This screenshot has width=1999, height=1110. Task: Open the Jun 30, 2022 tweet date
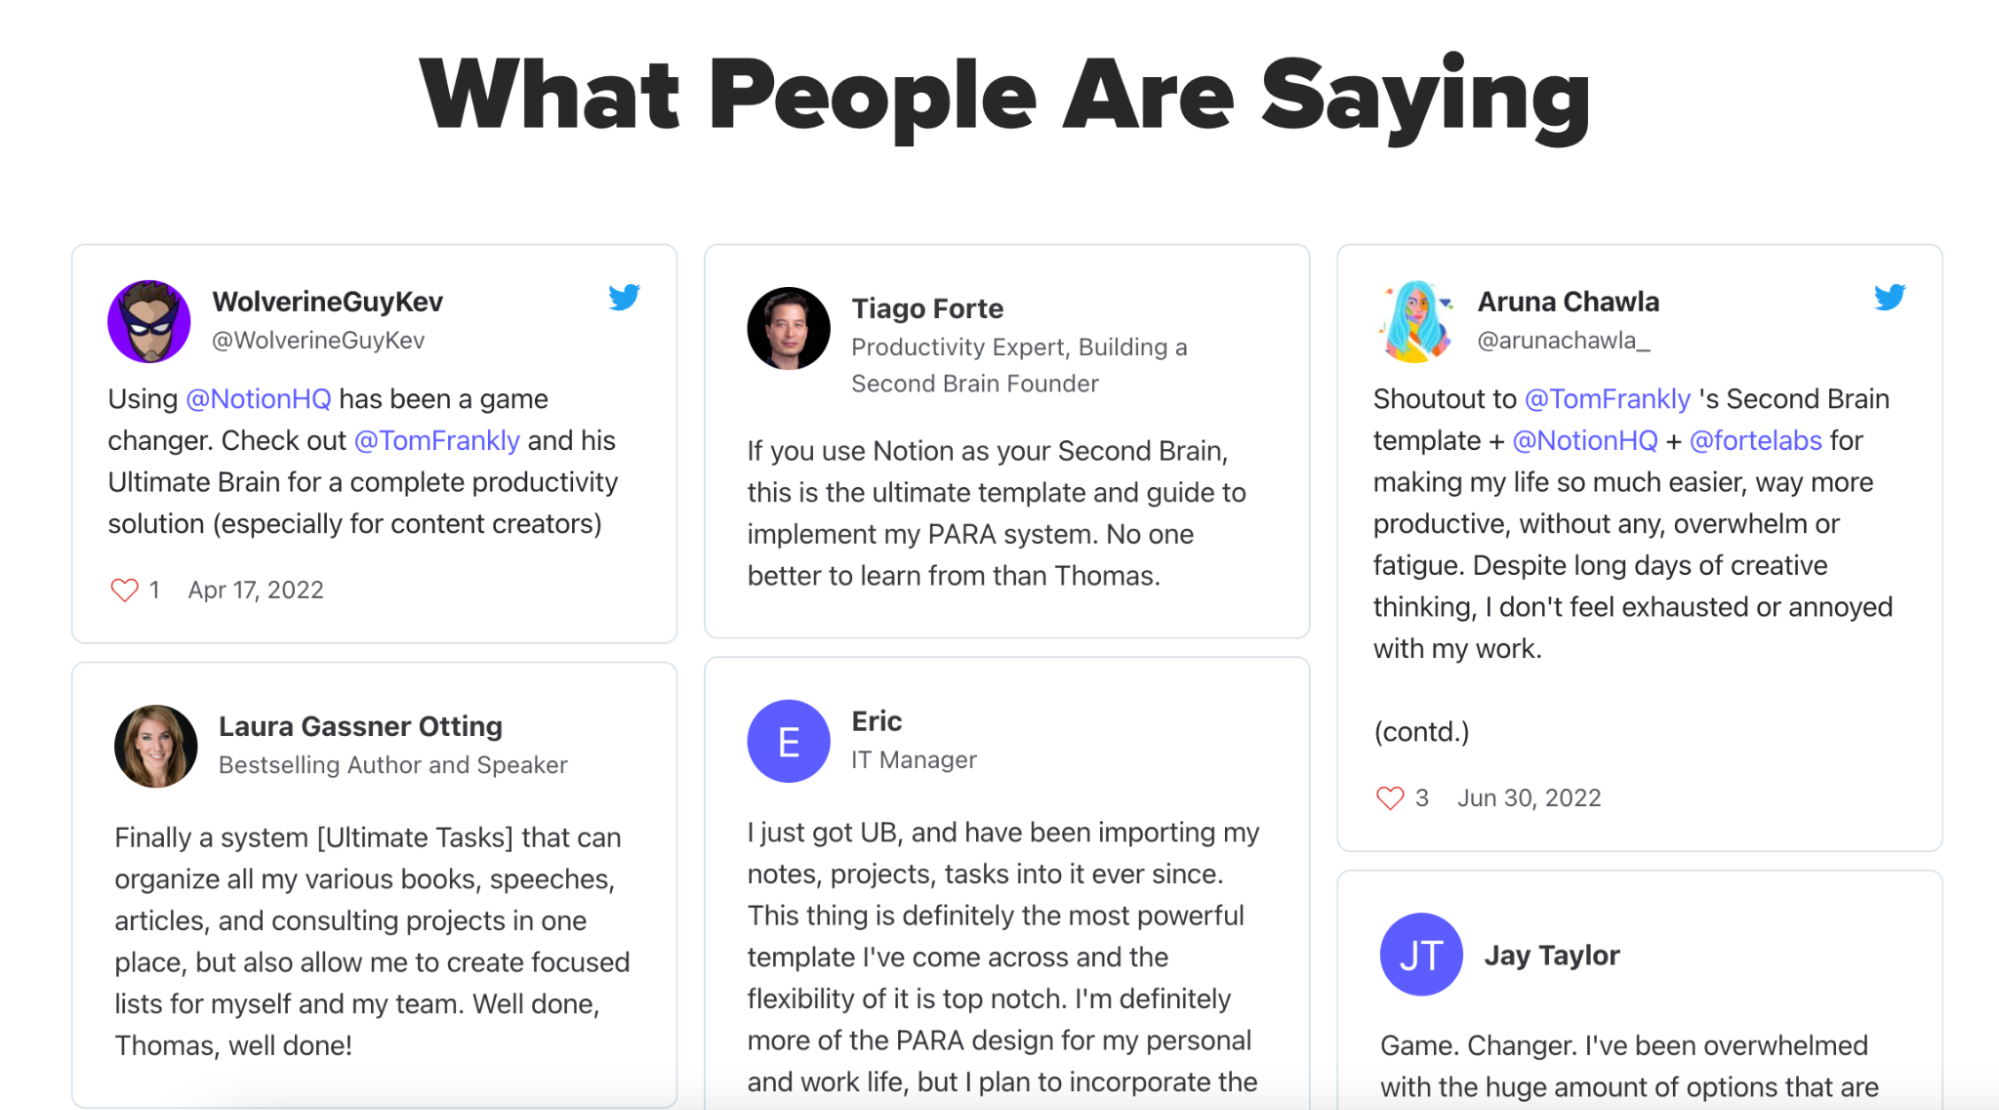coord(1529,798)
